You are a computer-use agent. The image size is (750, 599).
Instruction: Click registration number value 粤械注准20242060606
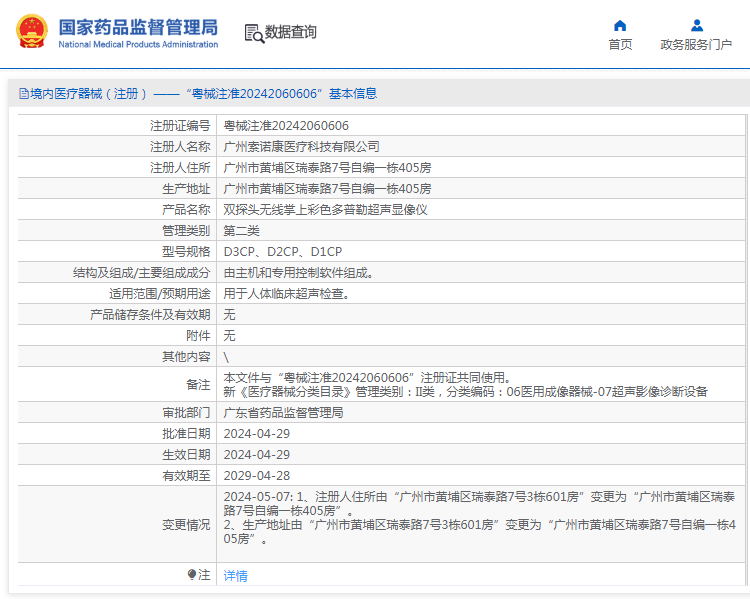coord(286,126)
